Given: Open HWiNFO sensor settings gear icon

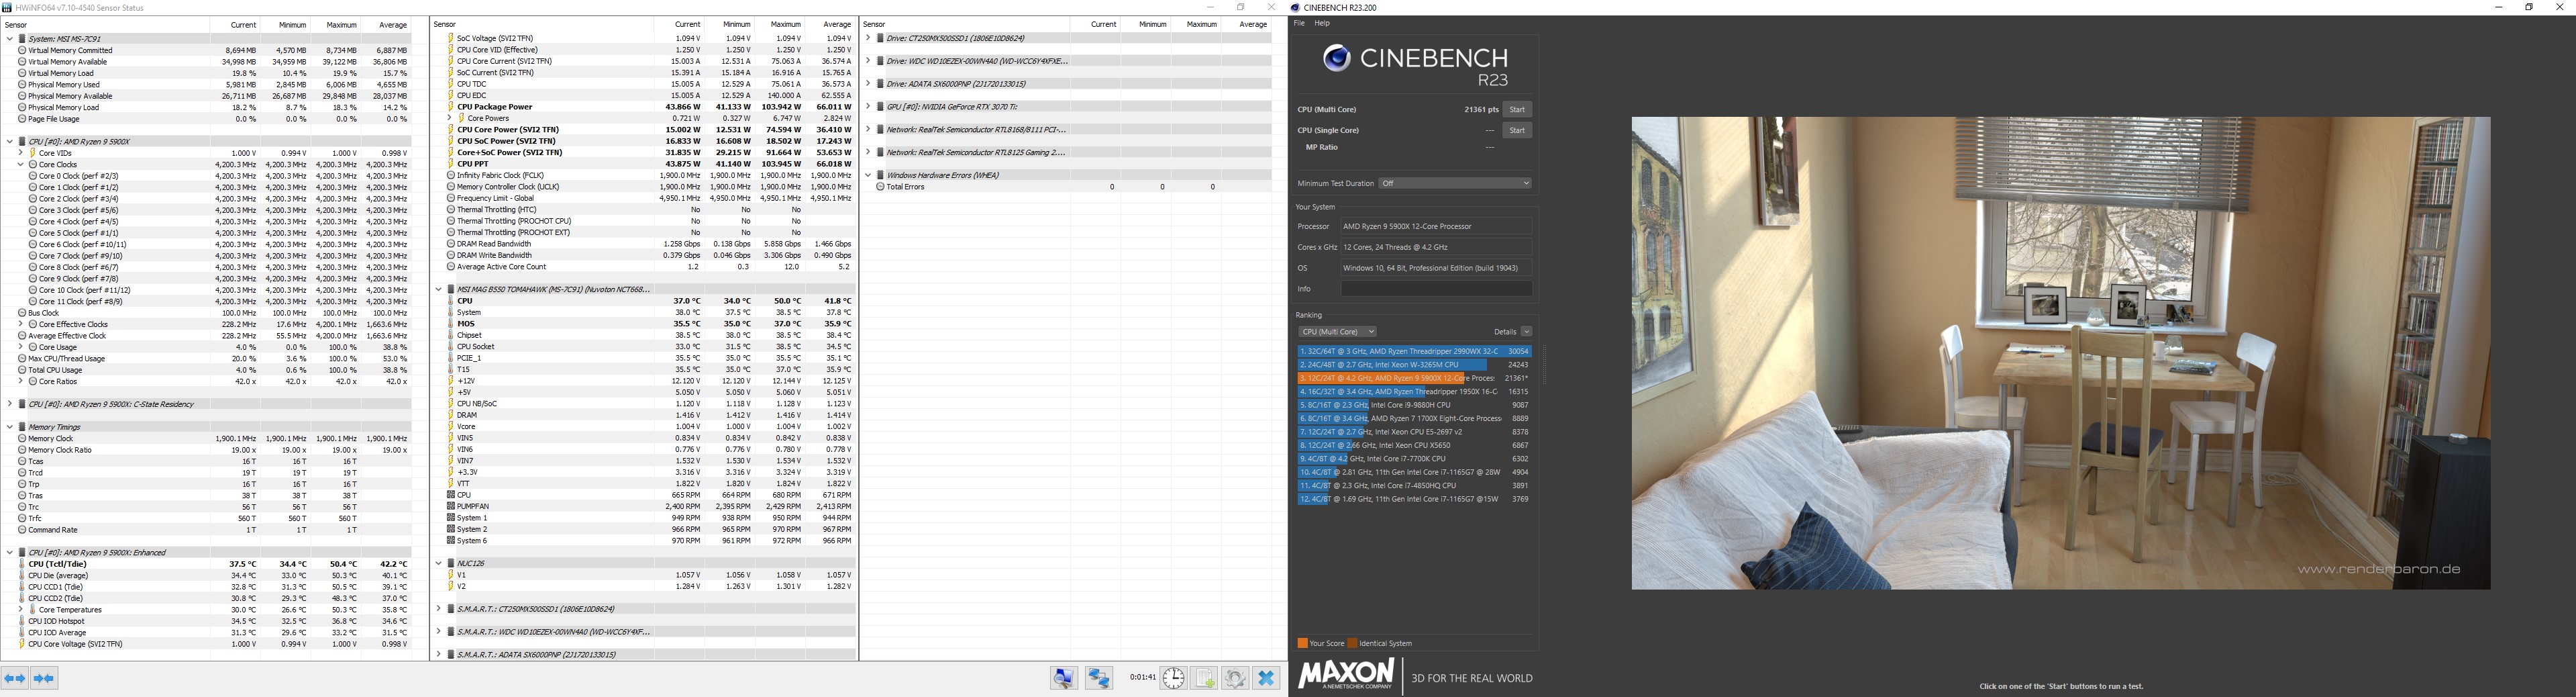Looking at the screenshot, I should click(x=1235, y=678).
